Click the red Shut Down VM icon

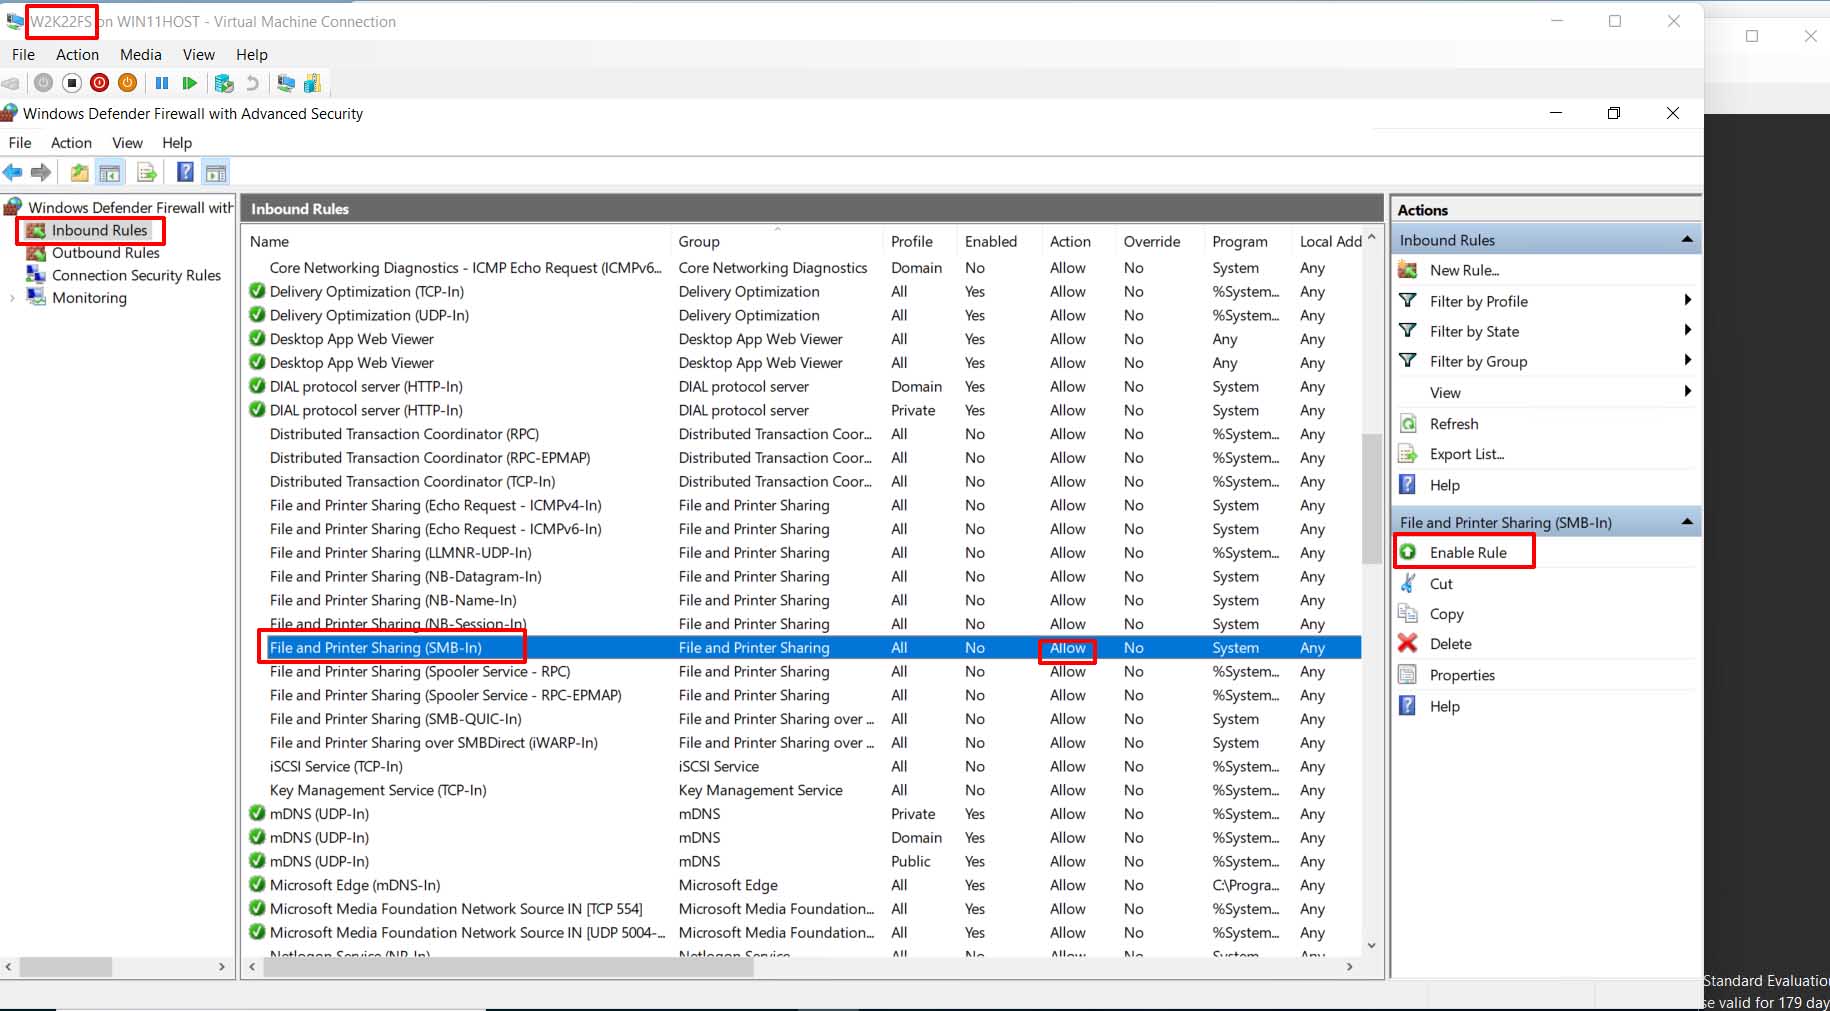(x=99, y=83)
